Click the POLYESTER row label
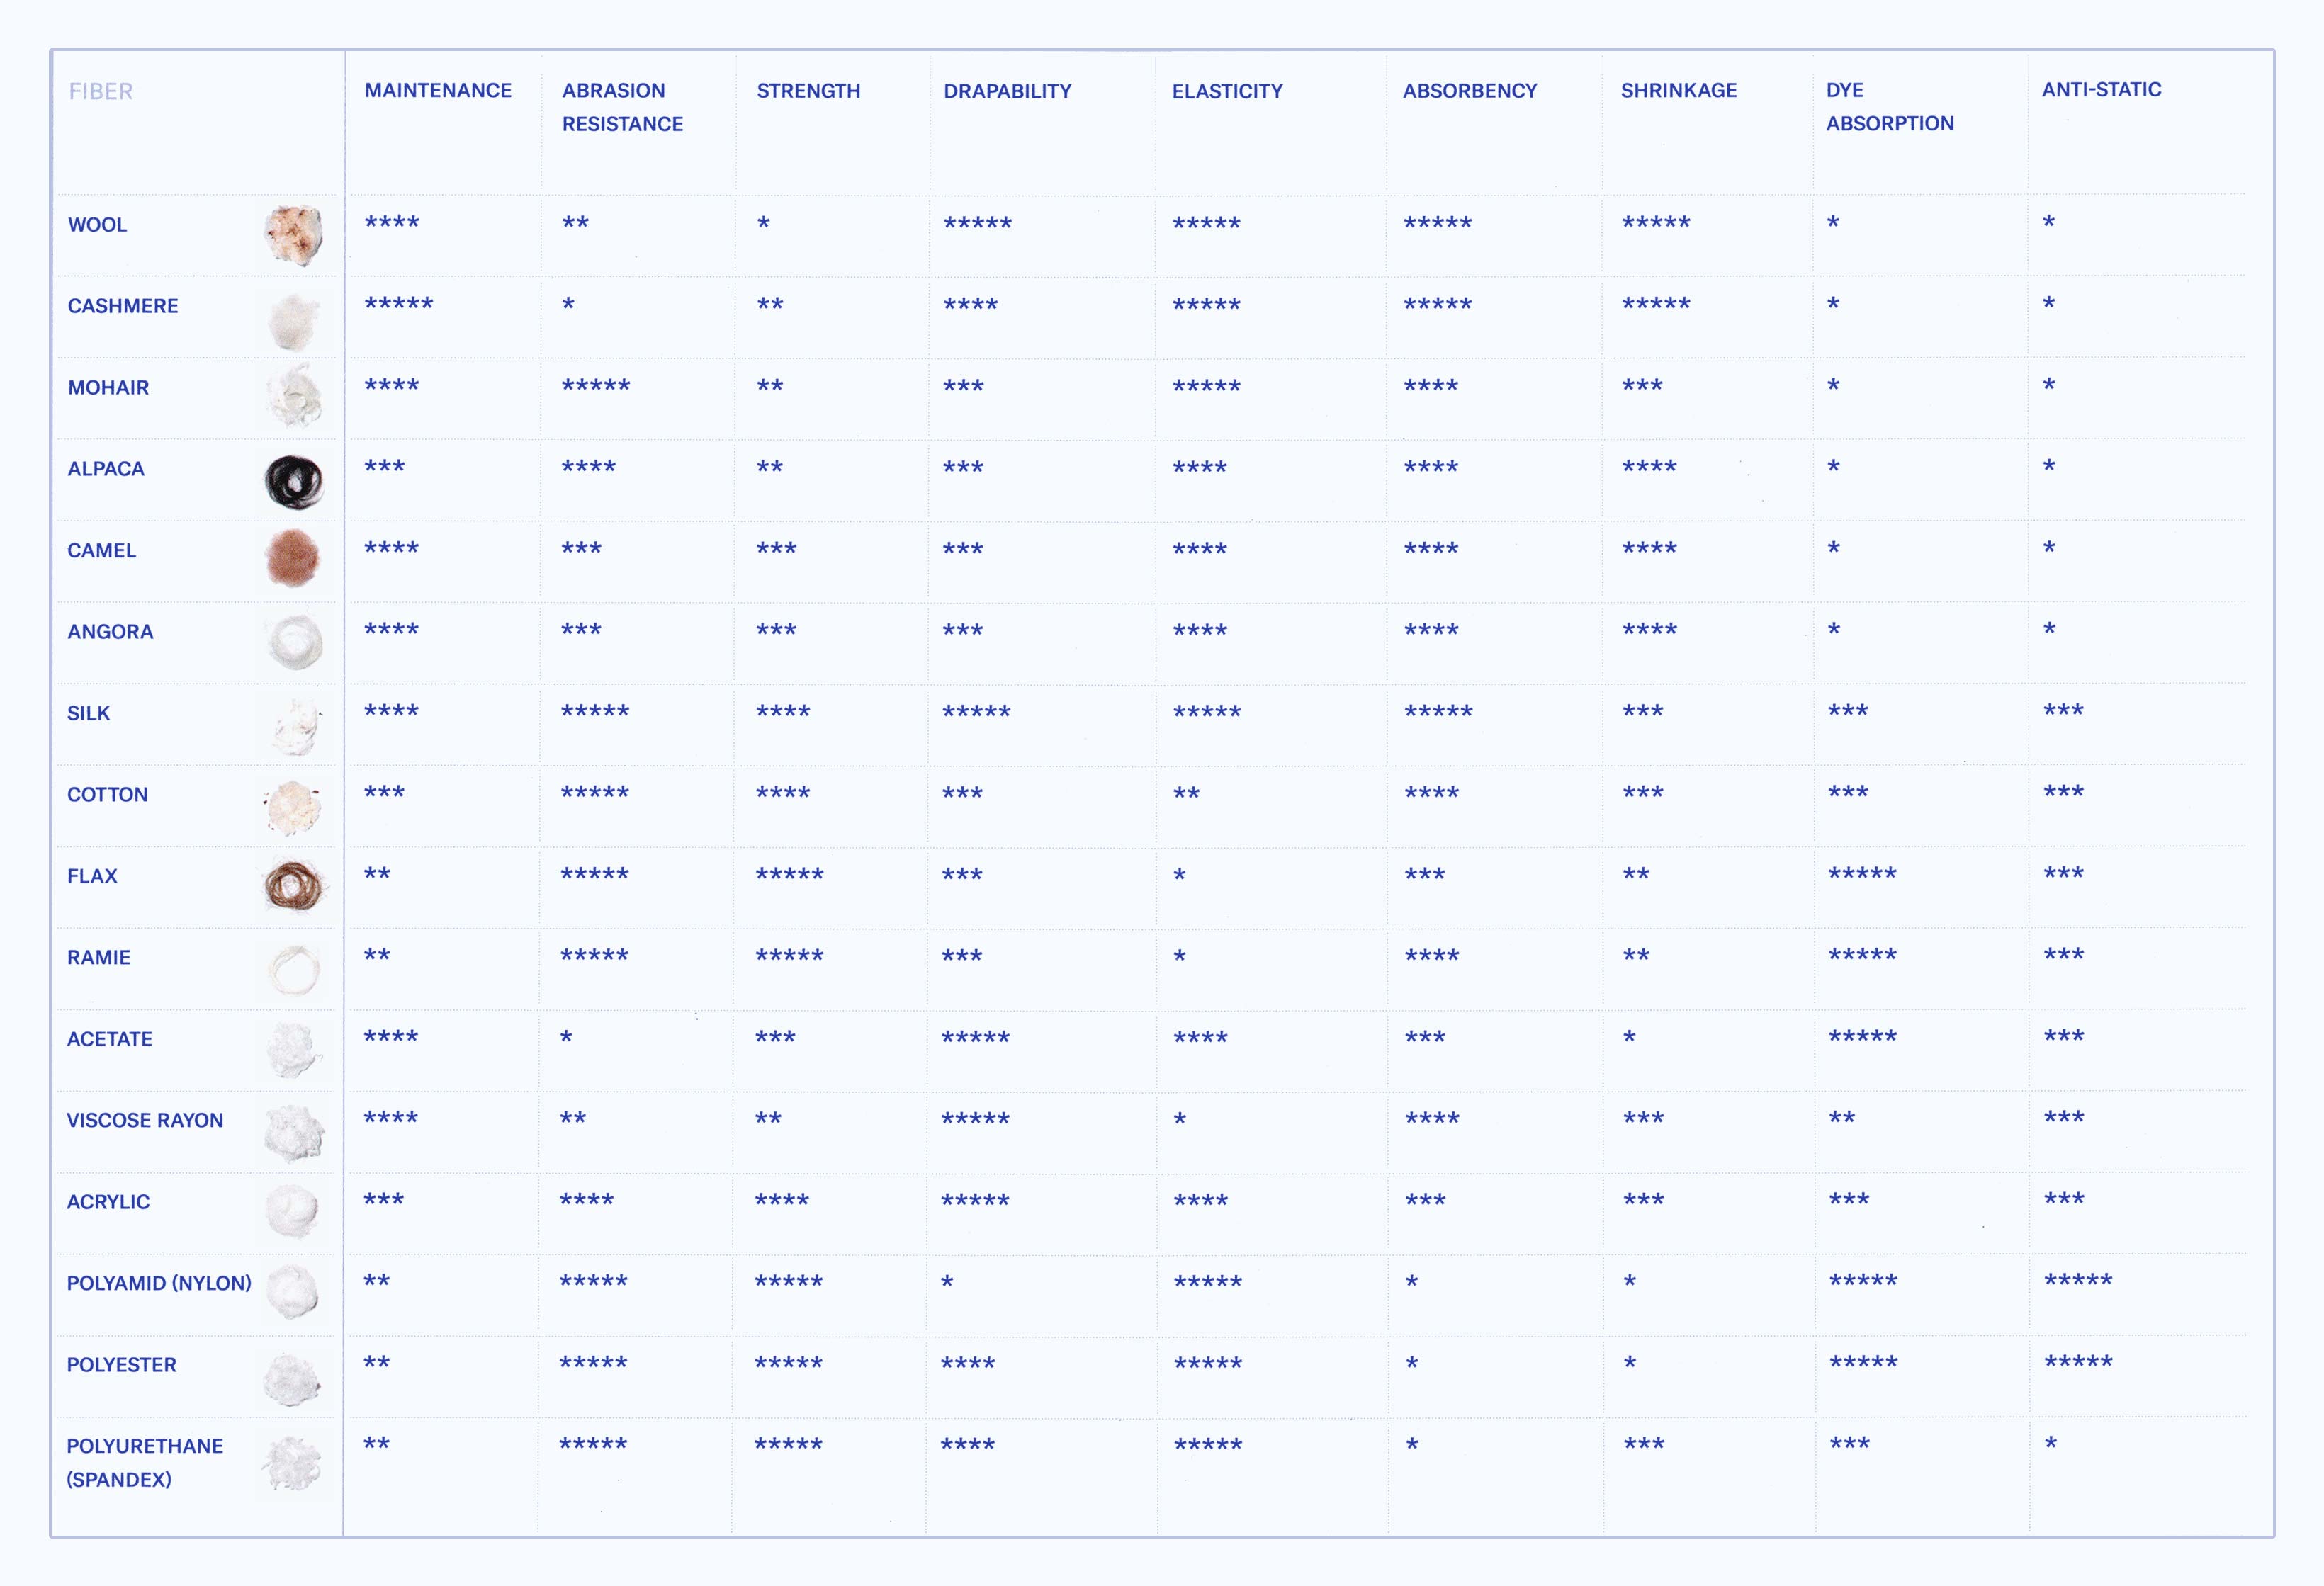The image size is (2324, 1586). (x=121, y=1365)
